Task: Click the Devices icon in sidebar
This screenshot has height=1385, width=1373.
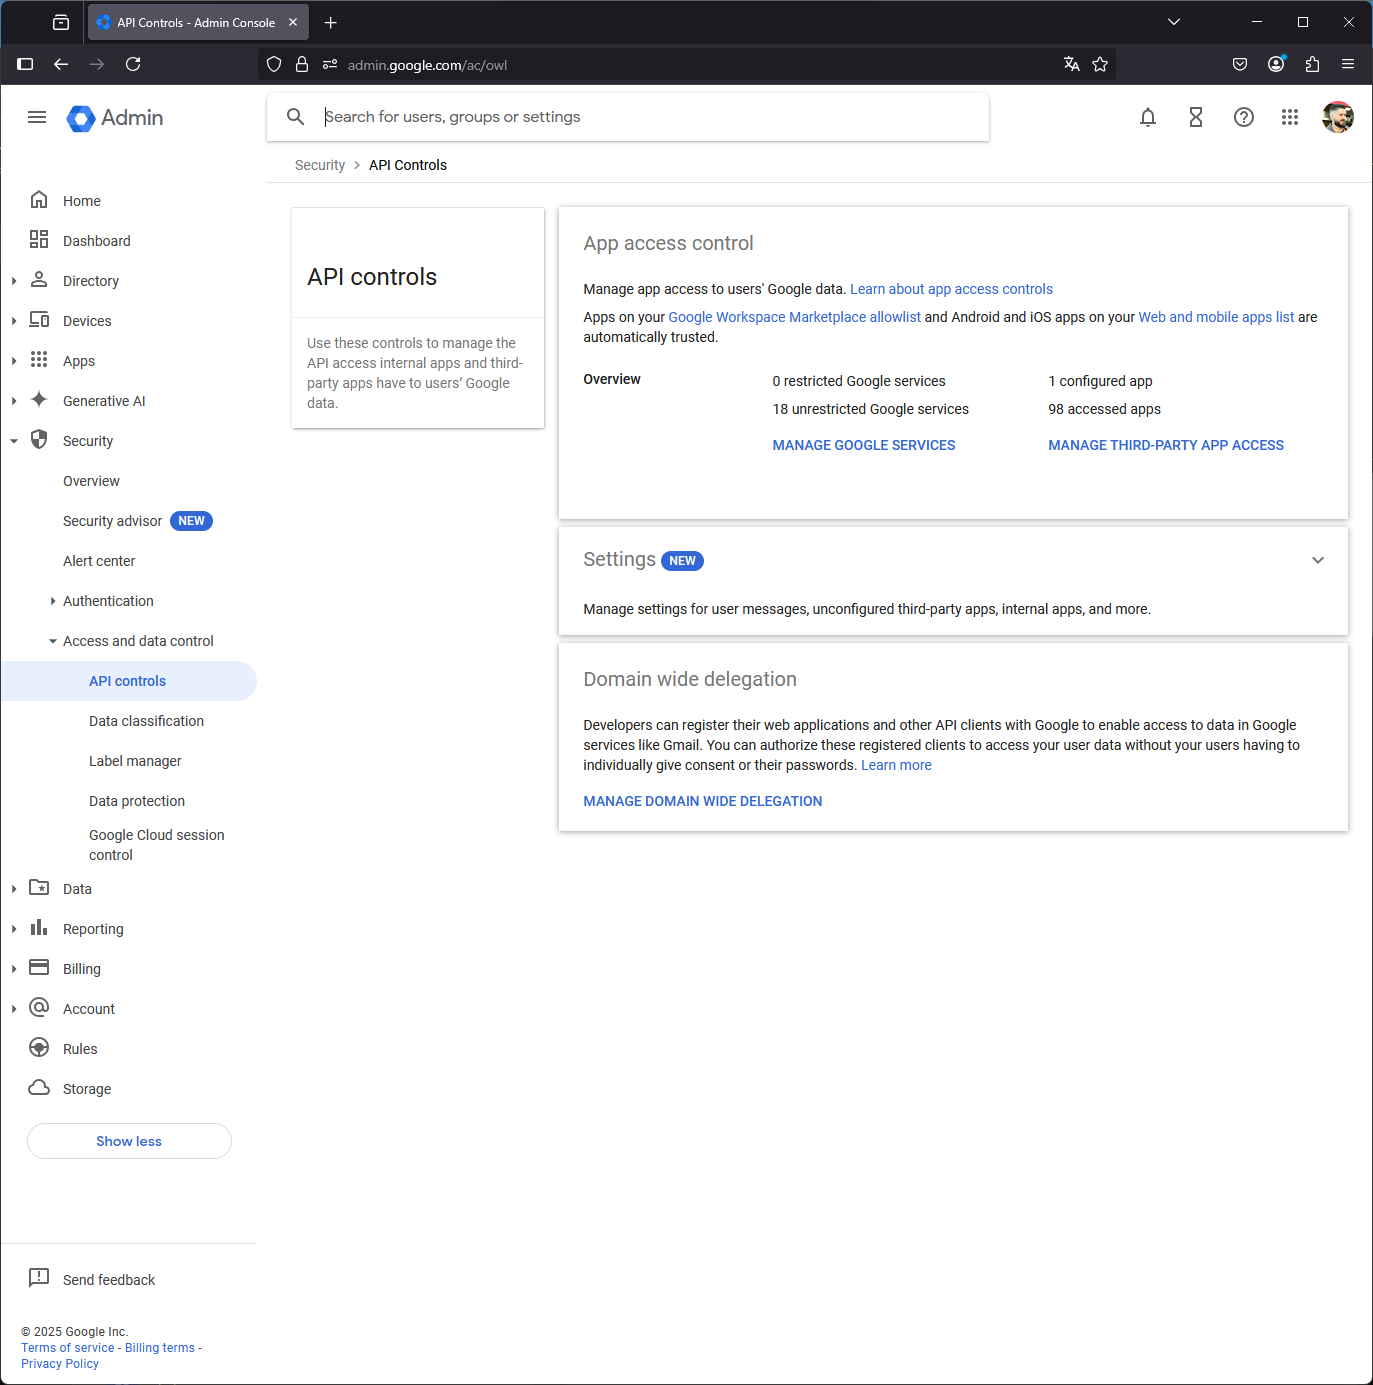Action: tap(39, 320)
